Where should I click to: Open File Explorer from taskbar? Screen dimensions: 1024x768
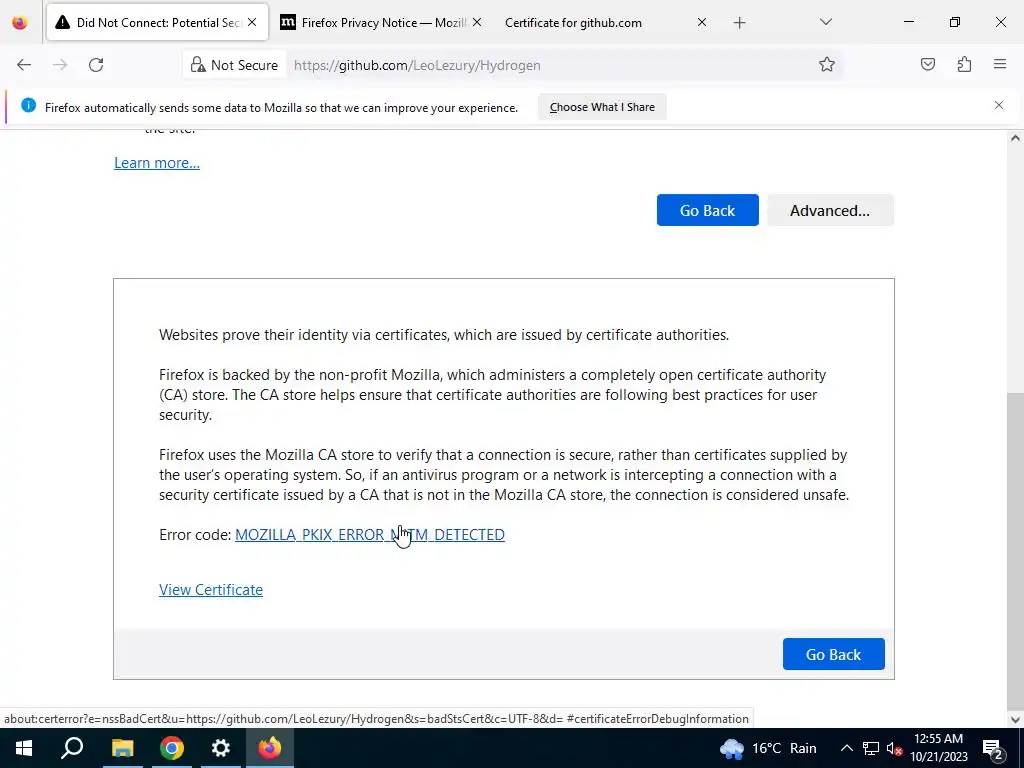tap(122, 748)
